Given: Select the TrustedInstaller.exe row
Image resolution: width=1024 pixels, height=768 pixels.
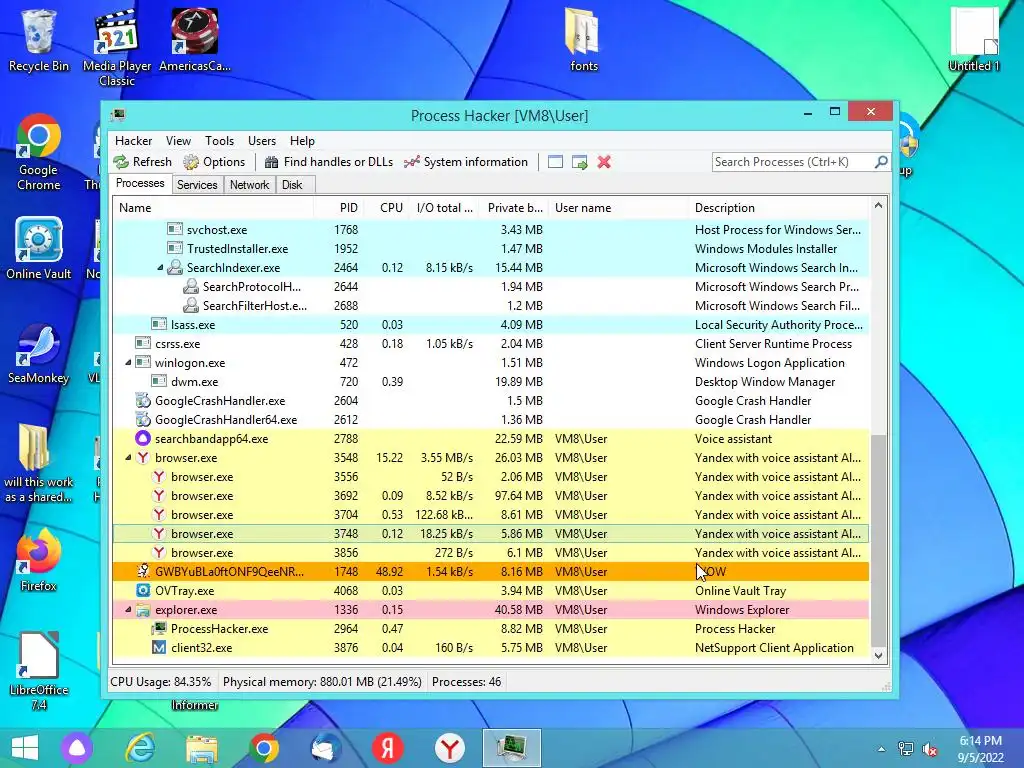Looking at the screenshot, I should (491, 249).
